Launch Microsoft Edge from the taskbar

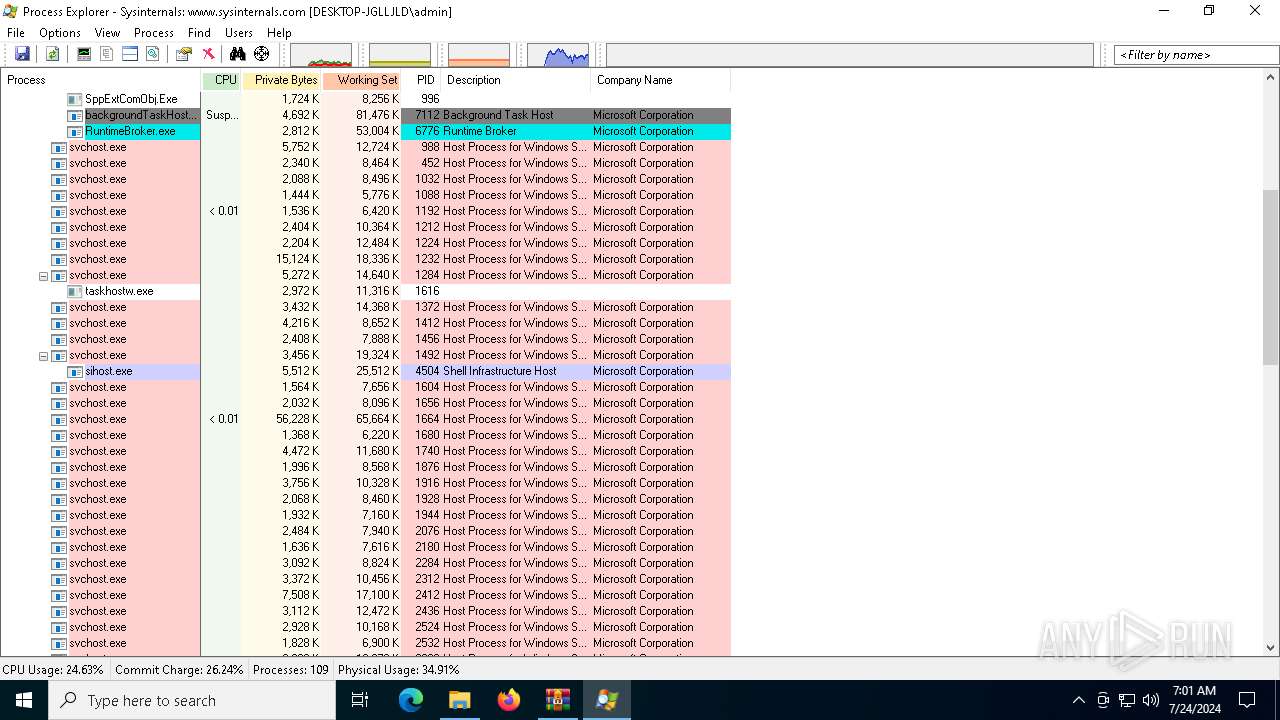(x=411, y=700)
